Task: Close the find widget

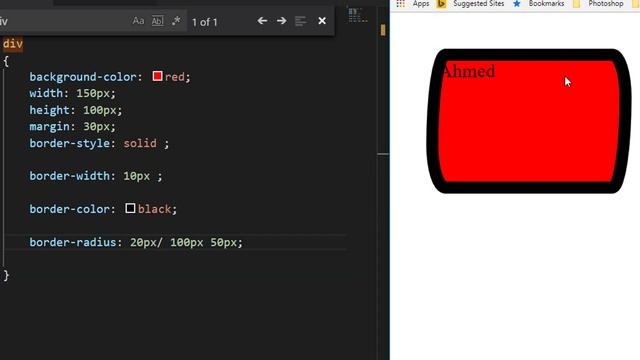Action: (x=322, y=20)
